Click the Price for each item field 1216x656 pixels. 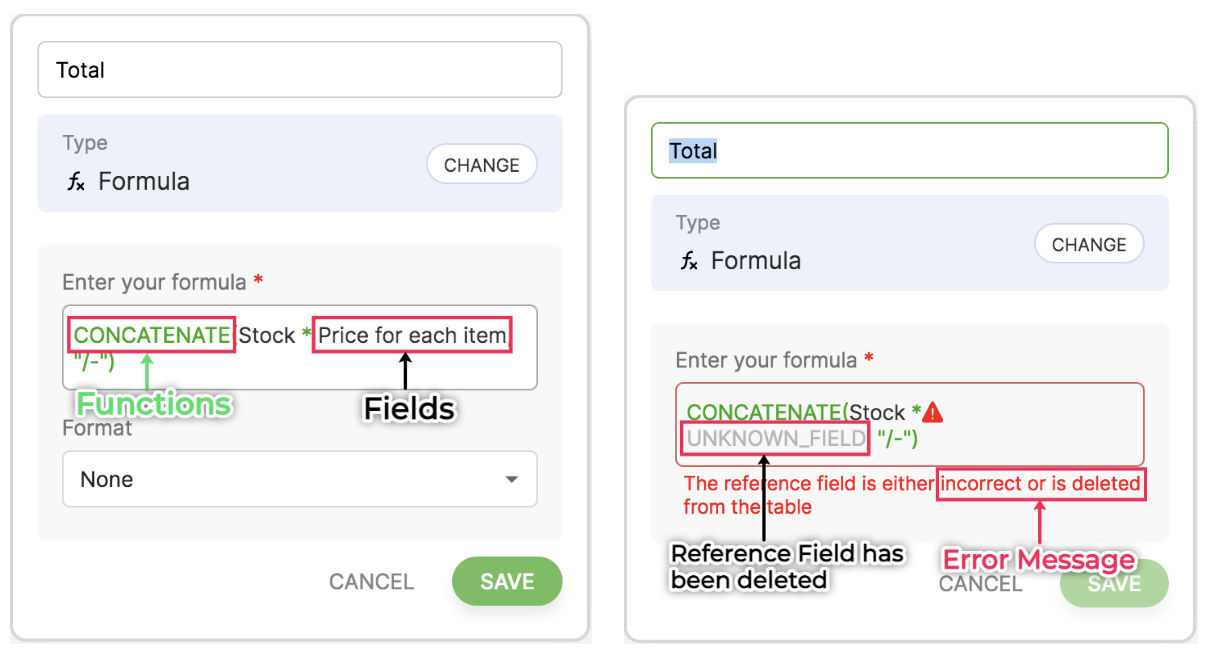tap(412, 336)
